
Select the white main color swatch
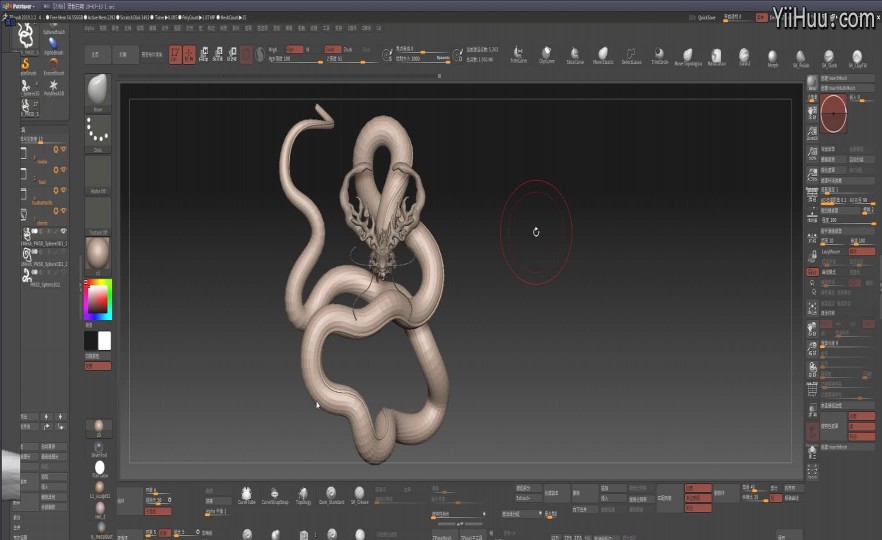pyautogui.click(x=105, y=340)
